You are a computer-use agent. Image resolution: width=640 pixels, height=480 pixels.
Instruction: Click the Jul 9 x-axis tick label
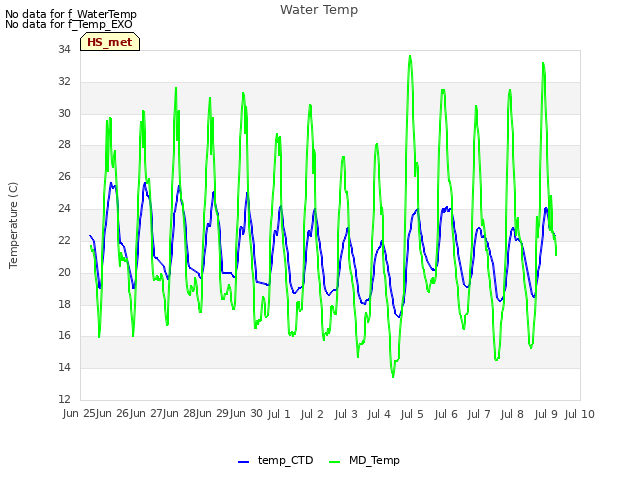546,414
